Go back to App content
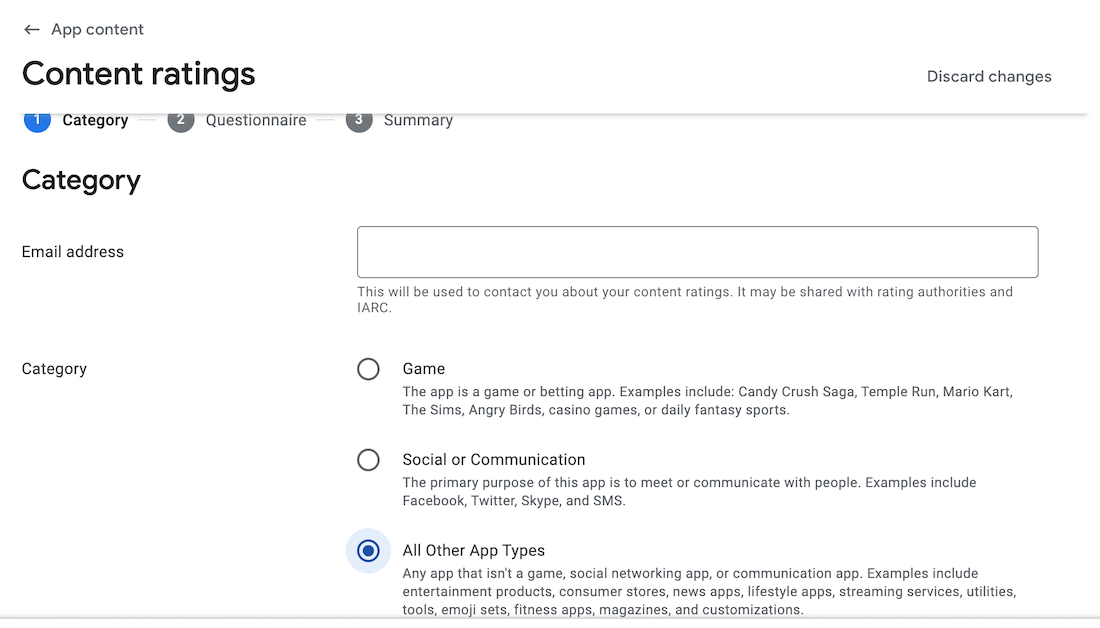1100x628 pixels. click(x=97, y=30)
